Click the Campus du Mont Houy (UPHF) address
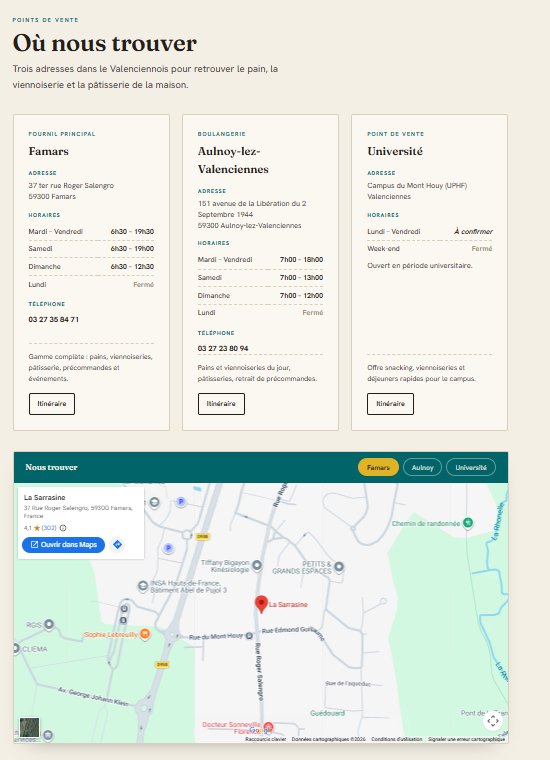Image resolution: width=550 pixels, height=760 pixels. (417, 186)
